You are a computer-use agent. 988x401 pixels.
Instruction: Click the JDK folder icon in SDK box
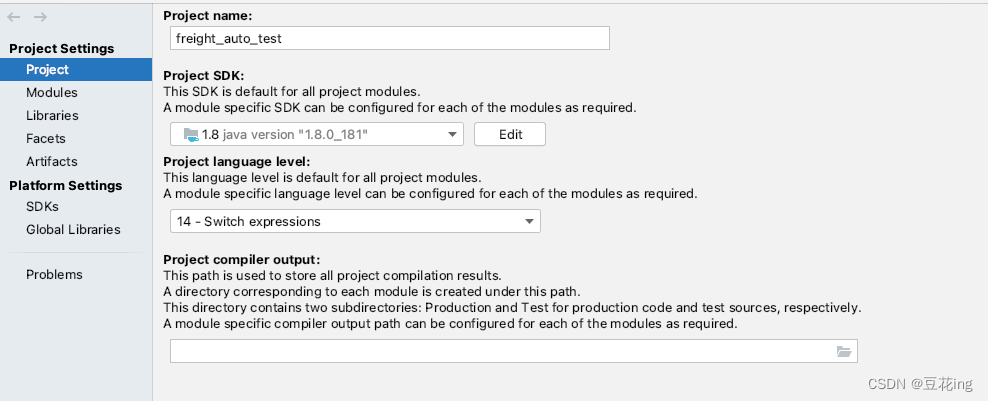click(191, 134)
